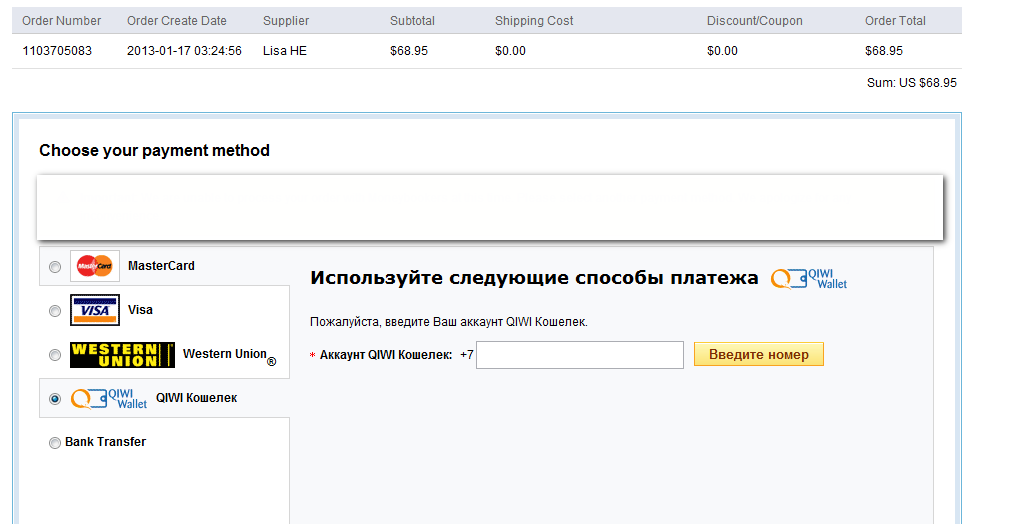Screen dimensions: 1010x524
Task: Click the Order Number column header
Action: (61, 21)
